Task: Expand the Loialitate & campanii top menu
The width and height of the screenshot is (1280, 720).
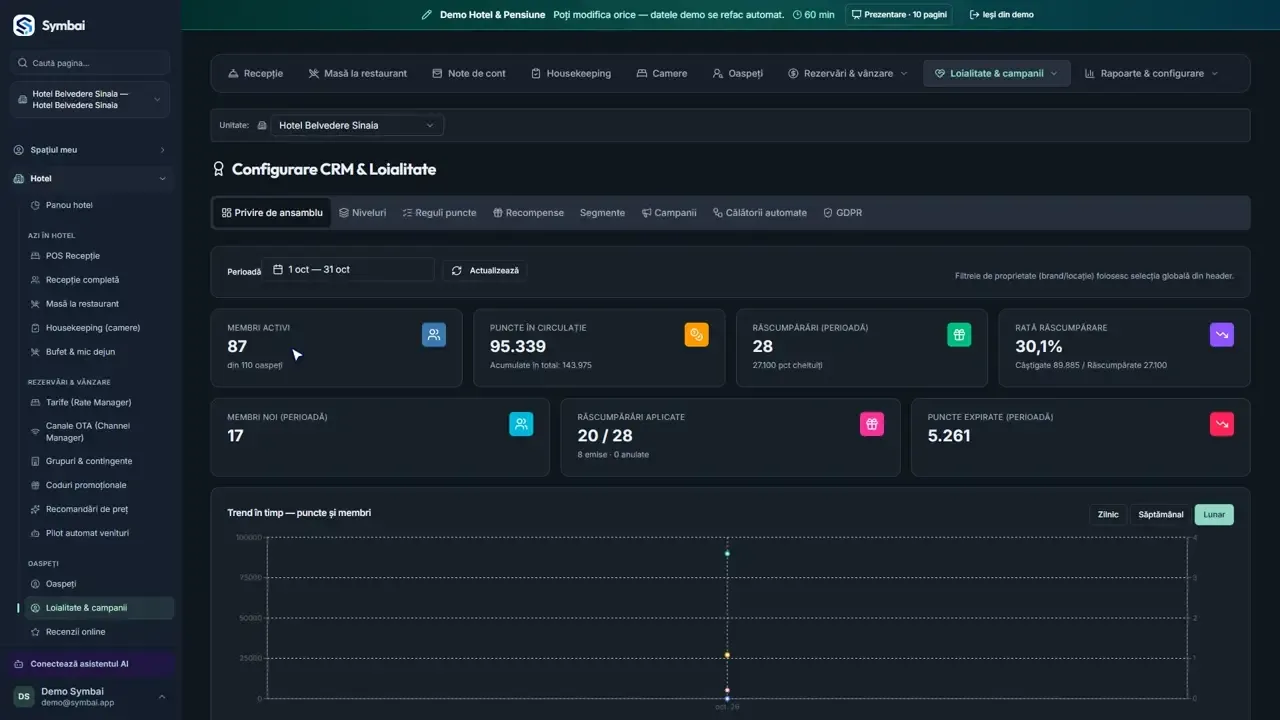Action: point(996,73)
